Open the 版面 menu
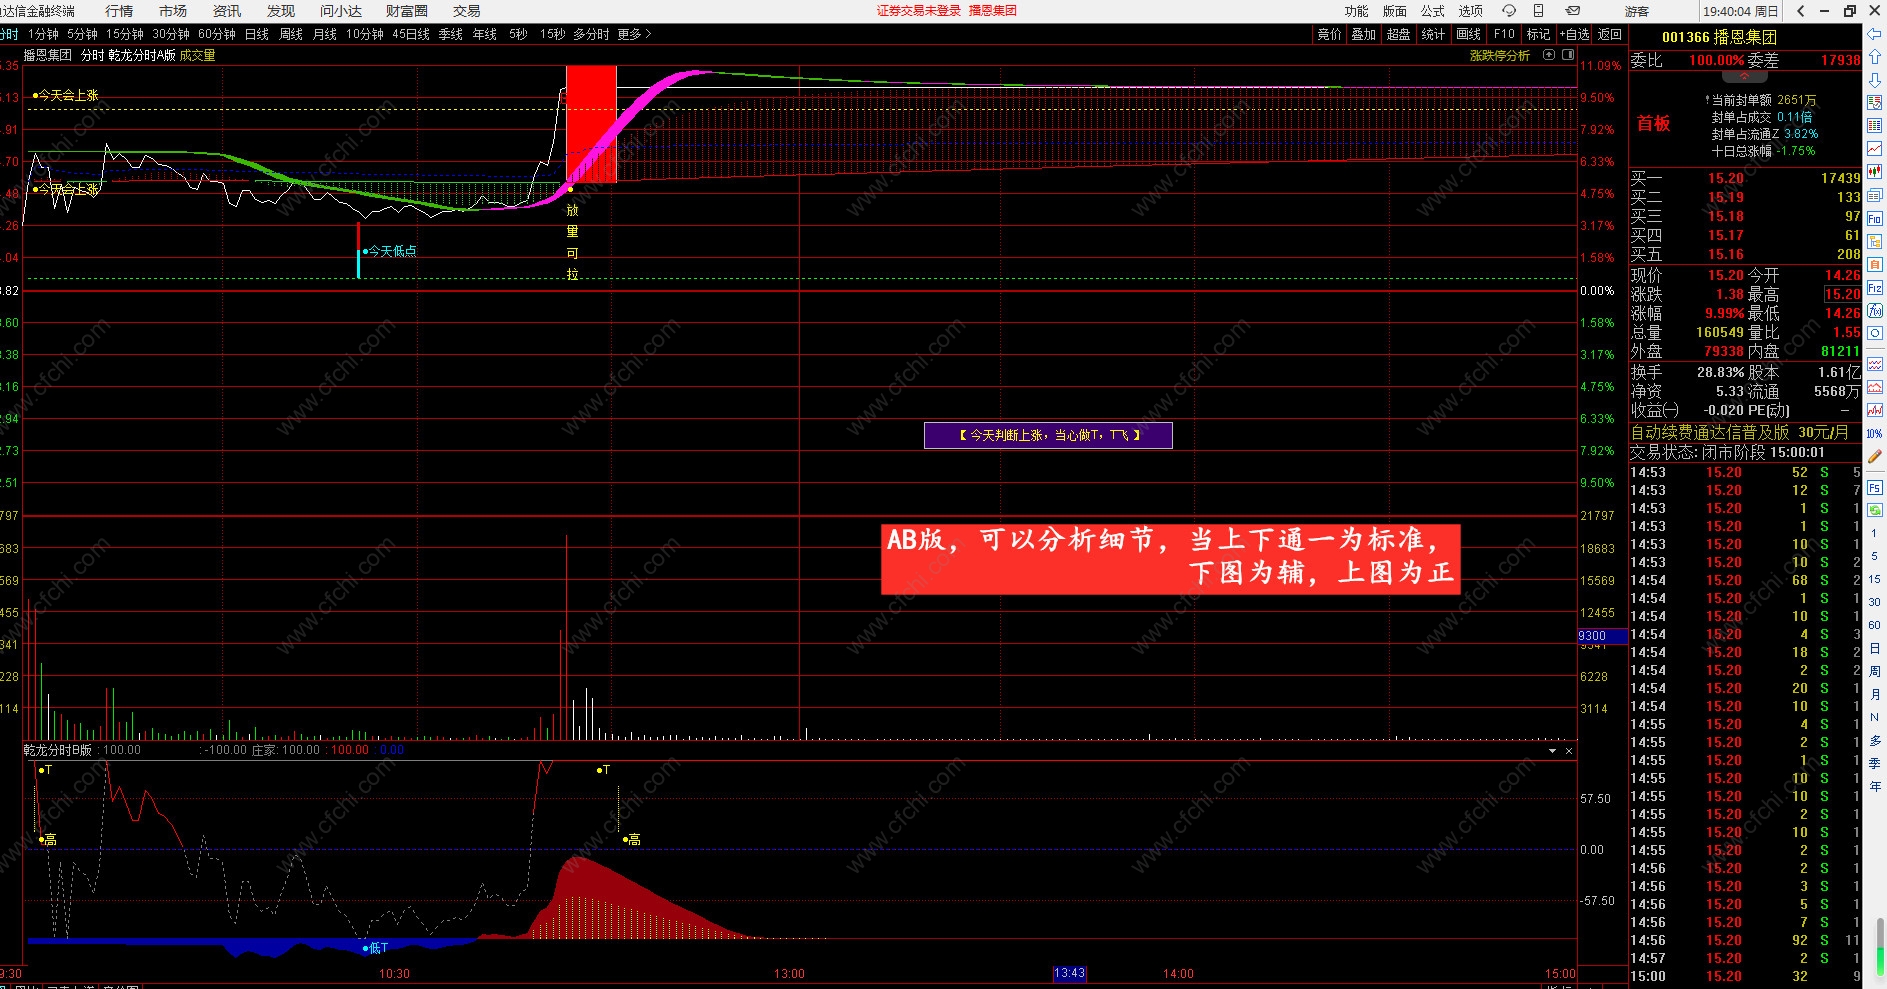Image resolution: width=1887 pixels, height=989 pixels. (x=1395, y=11)
